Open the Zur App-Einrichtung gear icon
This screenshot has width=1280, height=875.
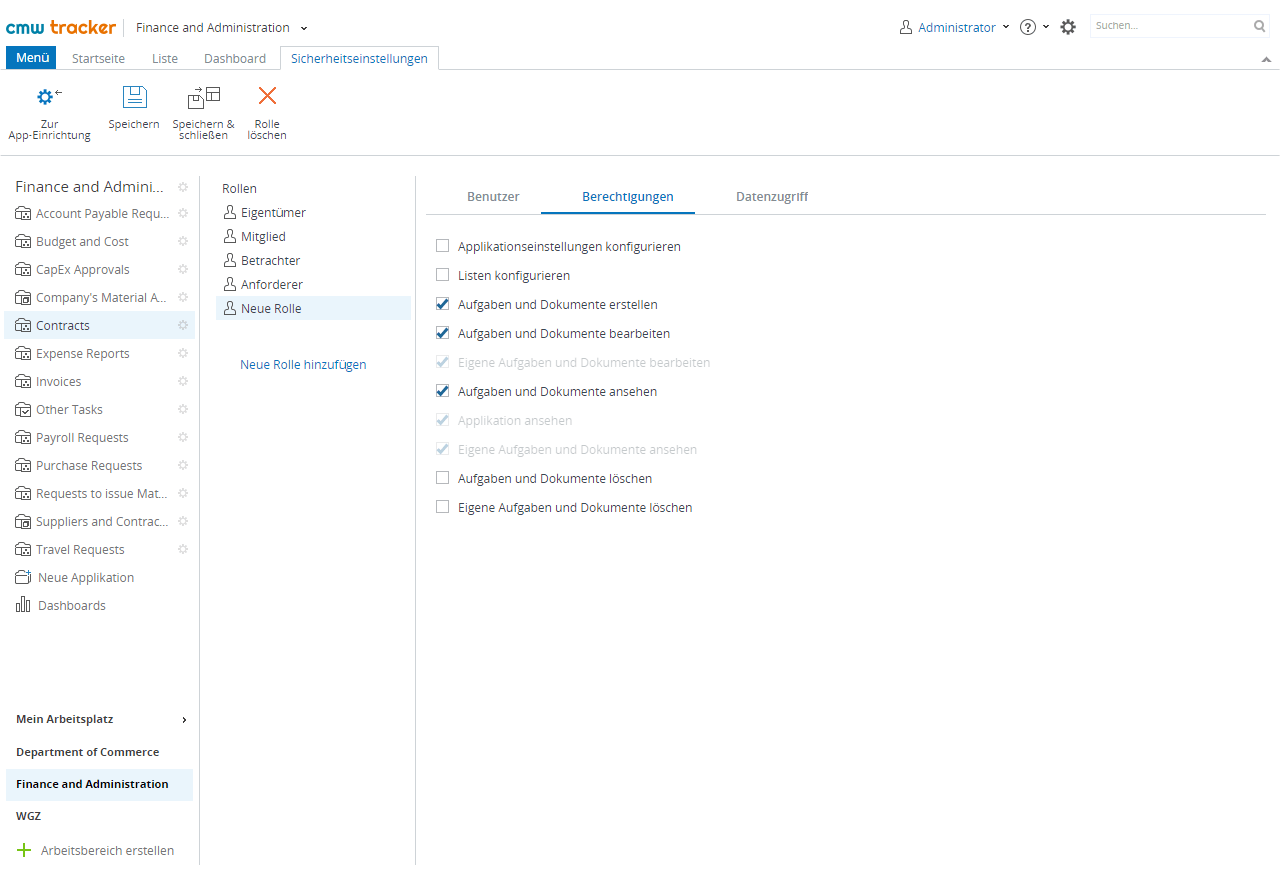point(49,96)
